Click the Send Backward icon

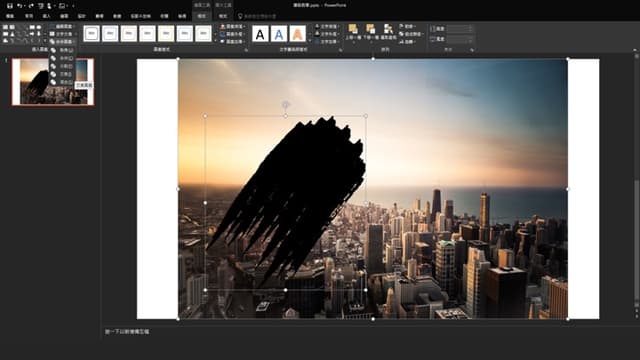pyautogui.click(x=371, y=32)
